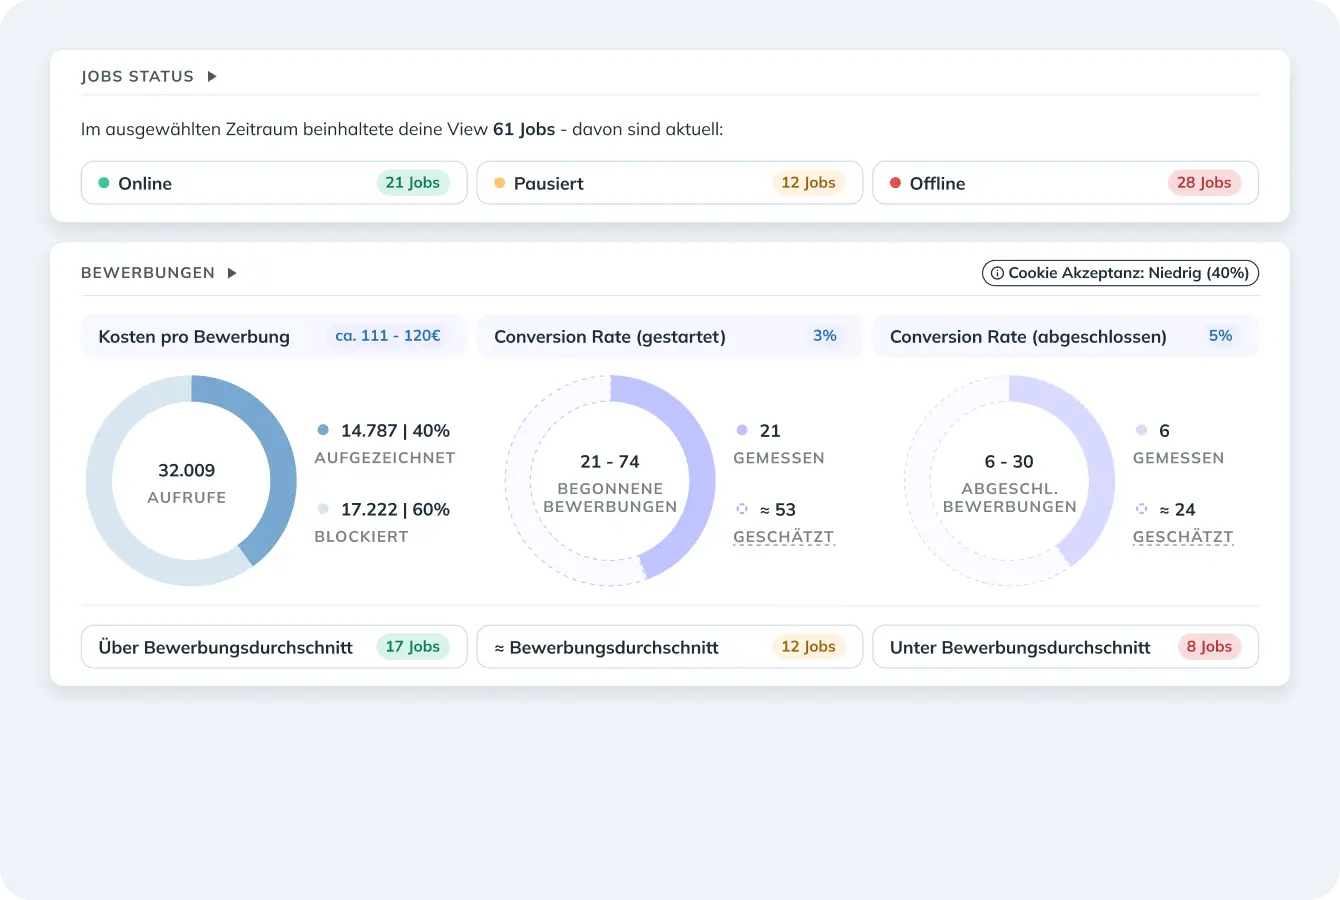This screenshot has height=900, width=1340.
Task: Click the Cookie Akzeptanz info icon
Action: pos(997,273)
